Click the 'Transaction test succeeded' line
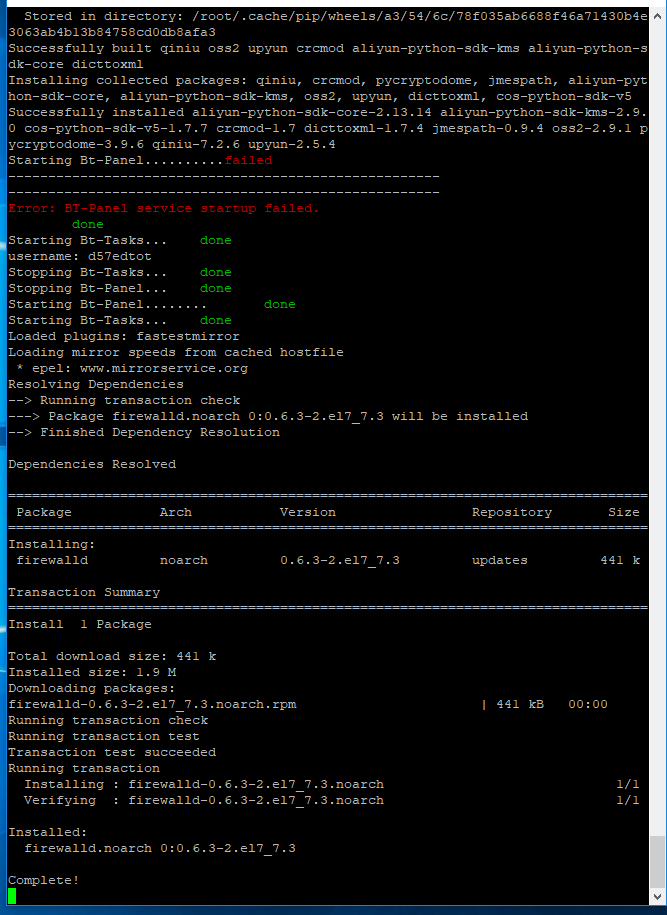 point(111,752)
